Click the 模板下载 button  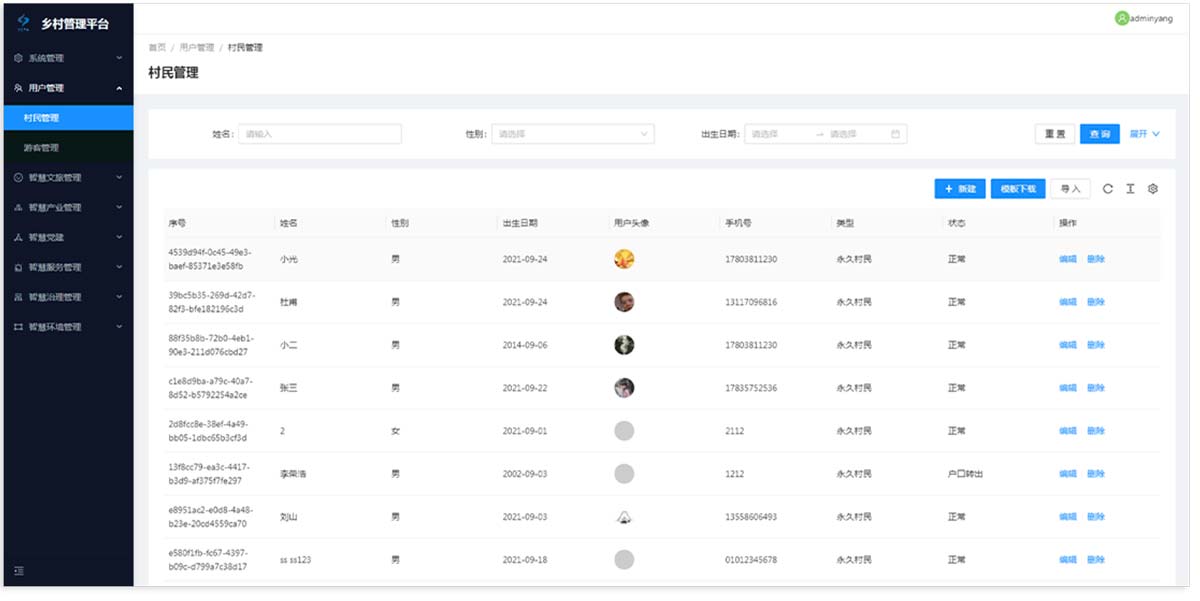tap(1018, 189)
